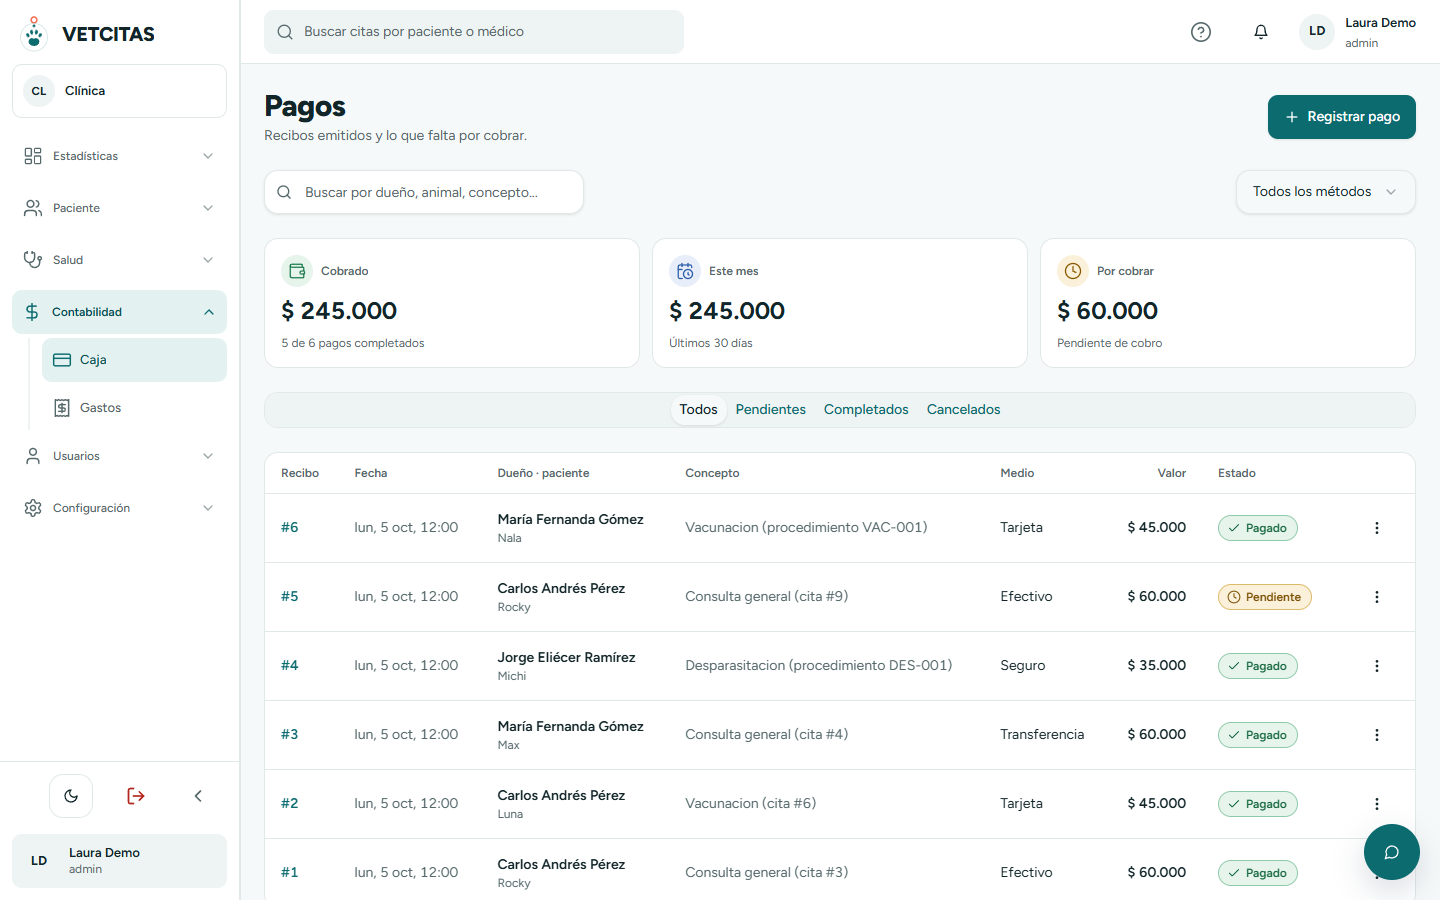The width and height of the screenshot is (1440, 900).
Task: Expand the Configuración sidebar section
Action: 119,508
